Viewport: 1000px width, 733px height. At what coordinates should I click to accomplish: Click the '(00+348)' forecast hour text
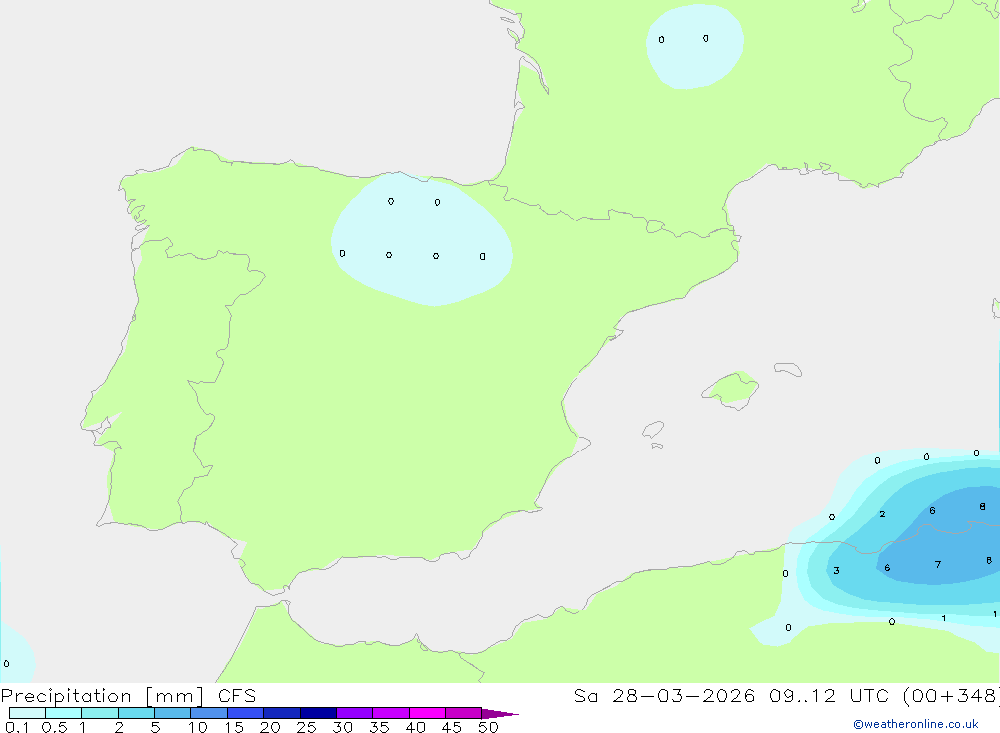950,695
